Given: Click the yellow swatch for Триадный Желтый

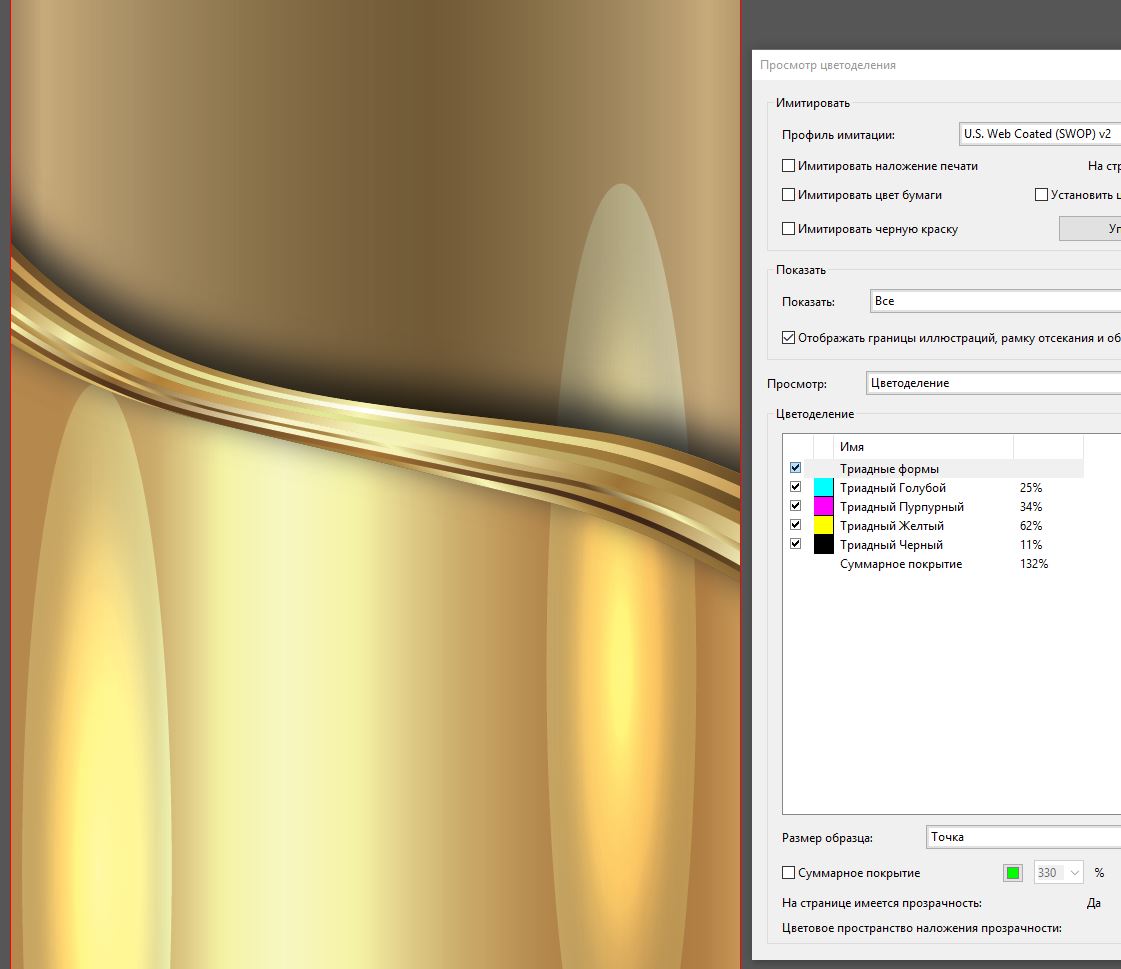Looking at the screenshot, I should [824, 526].
